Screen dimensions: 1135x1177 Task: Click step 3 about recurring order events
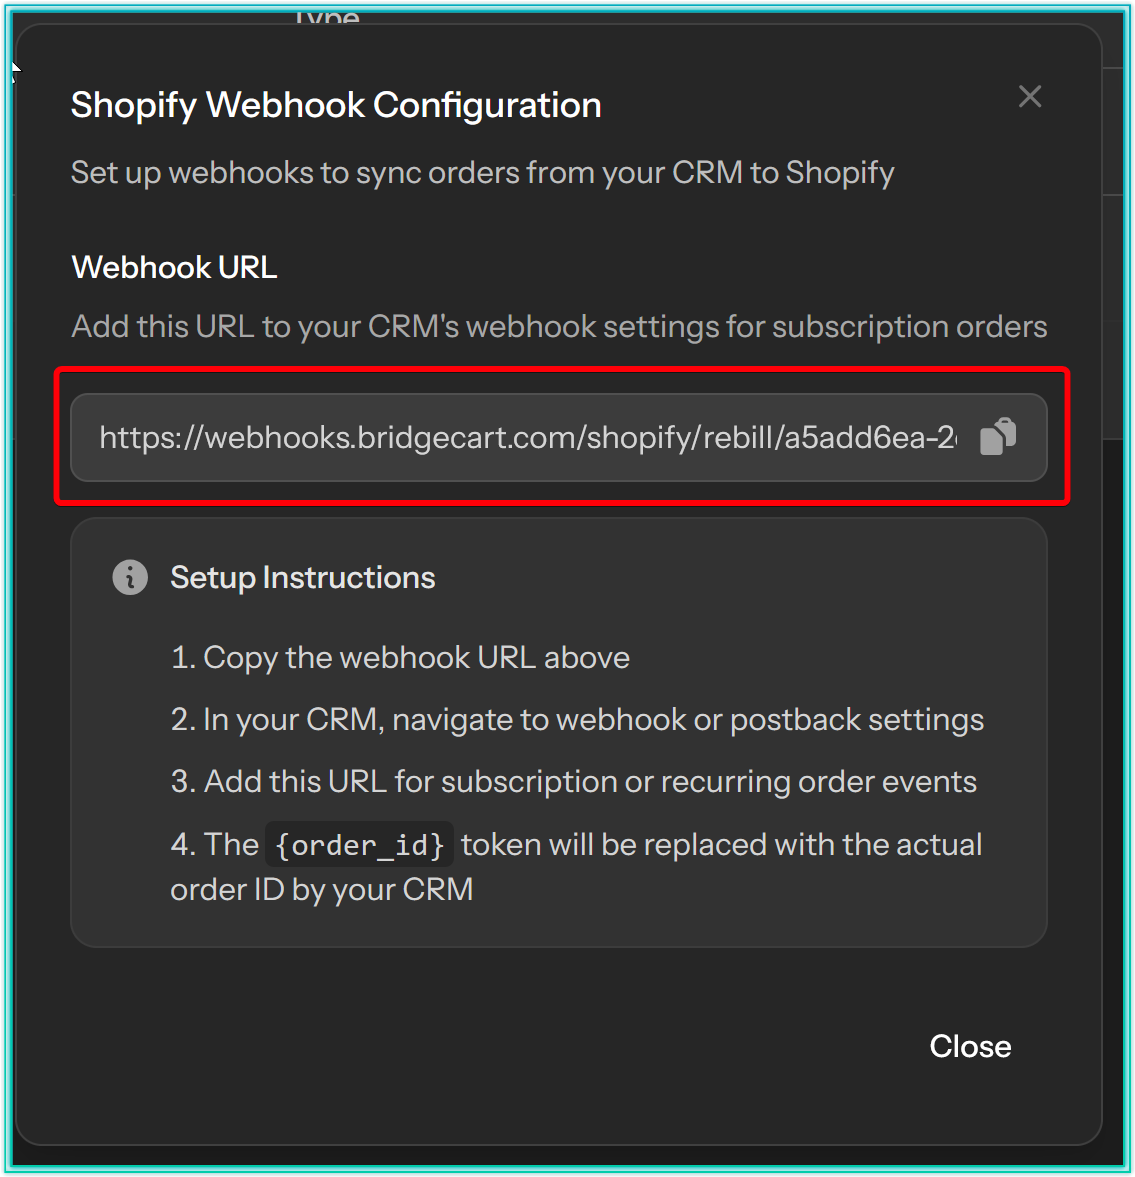(573, 781)
